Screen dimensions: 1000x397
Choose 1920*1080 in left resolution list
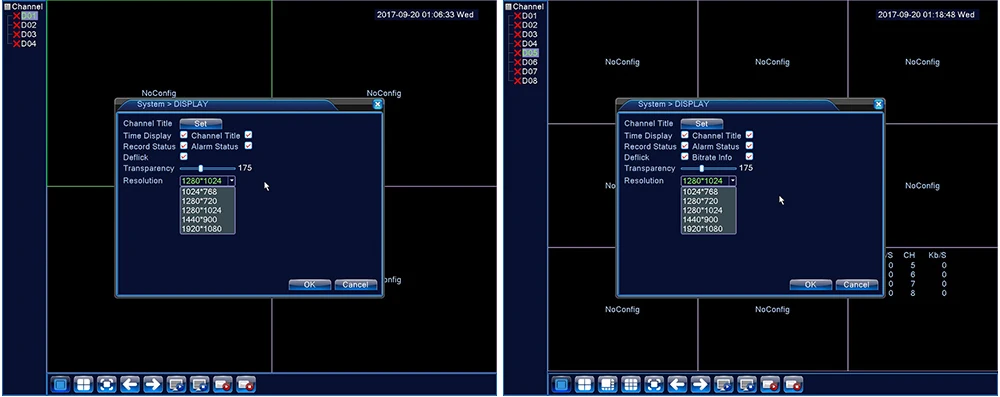[x=208, y=228]
